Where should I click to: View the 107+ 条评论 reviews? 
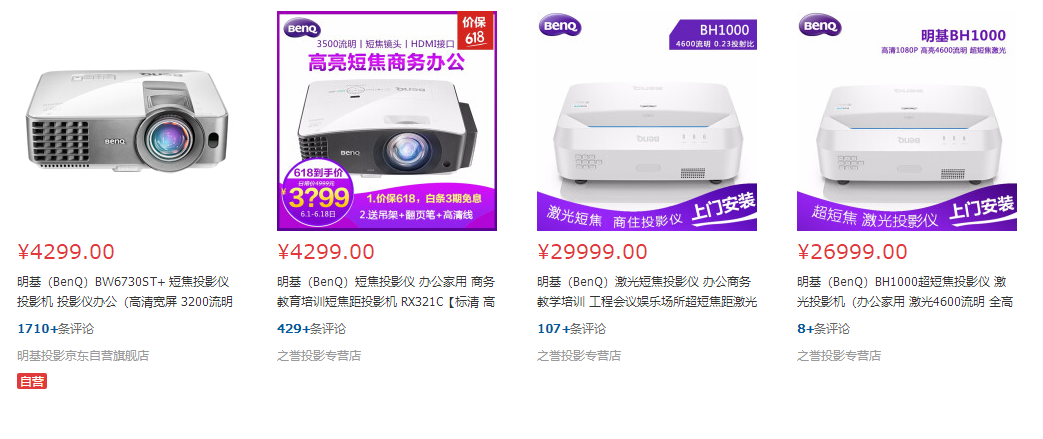click(x=571, y=329)
